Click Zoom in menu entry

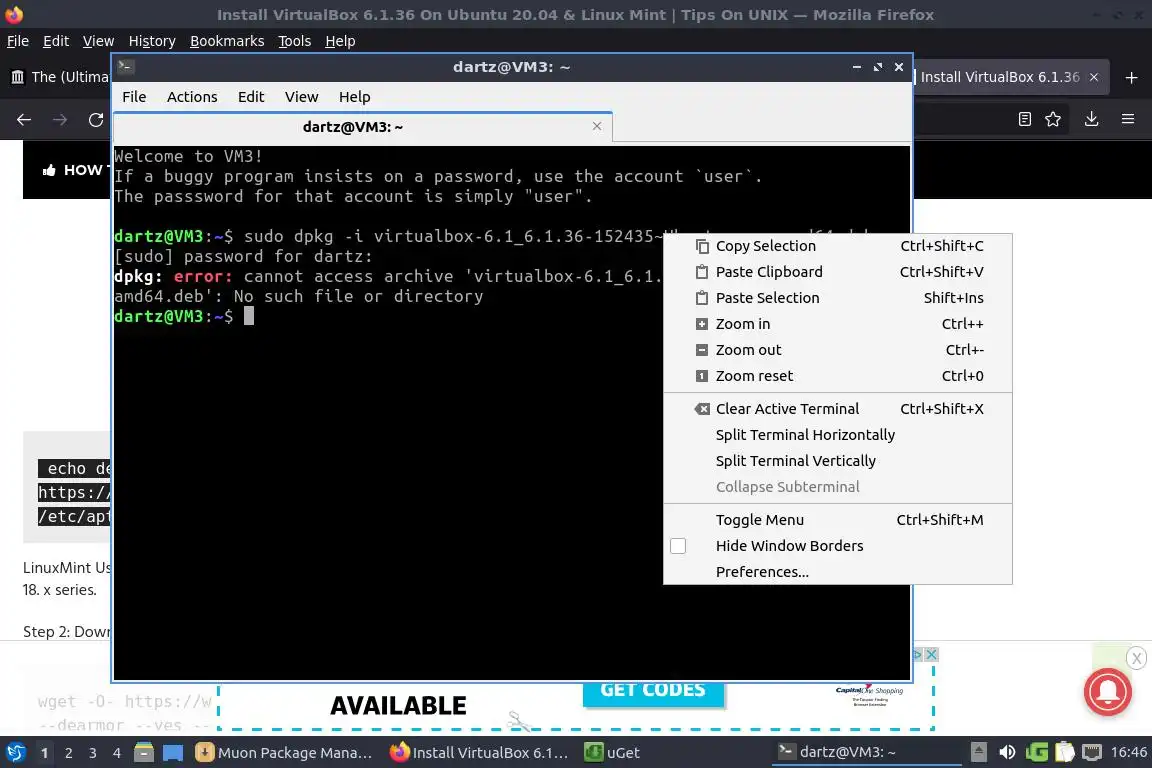pyautogui.click(x=838, y=324)
